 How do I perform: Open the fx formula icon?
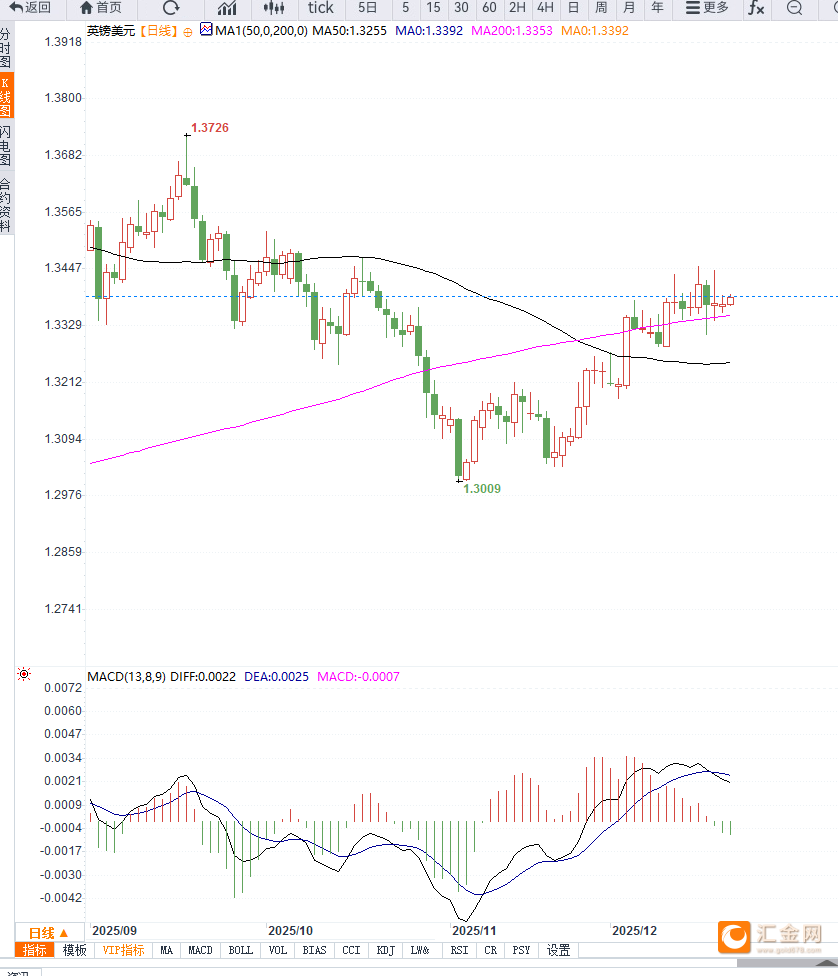(756, 8)
